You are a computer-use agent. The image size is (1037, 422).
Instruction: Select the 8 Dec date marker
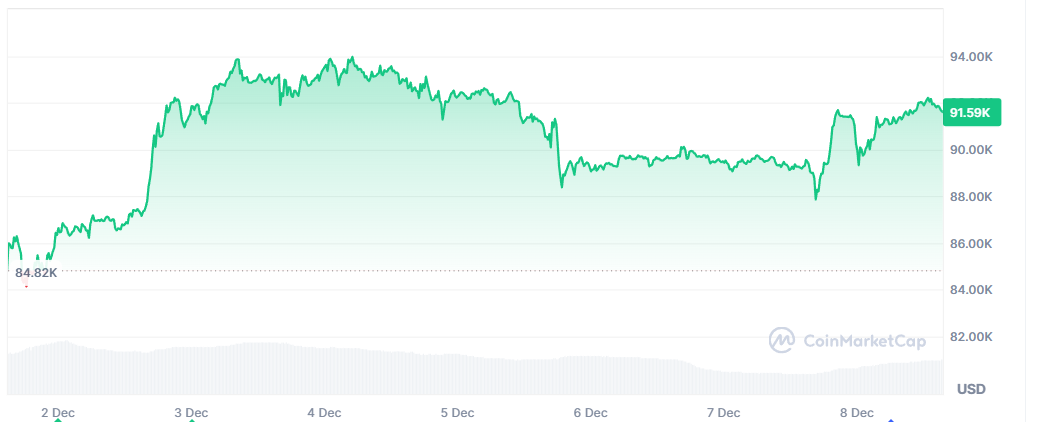pyautogui.click(x=857, y=412)
